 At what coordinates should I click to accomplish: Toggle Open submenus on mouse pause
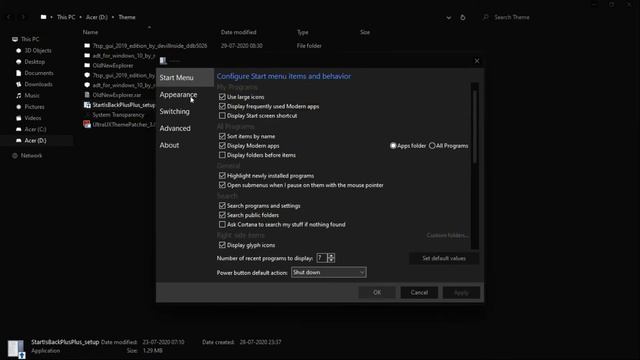point(222,185)
